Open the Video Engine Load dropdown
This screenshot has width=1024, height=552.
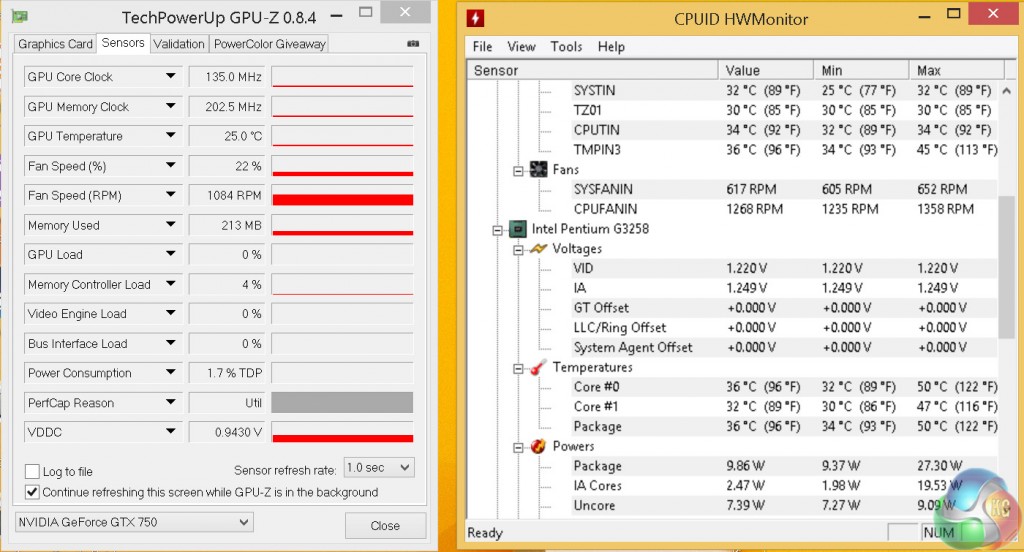coord(170,314)
